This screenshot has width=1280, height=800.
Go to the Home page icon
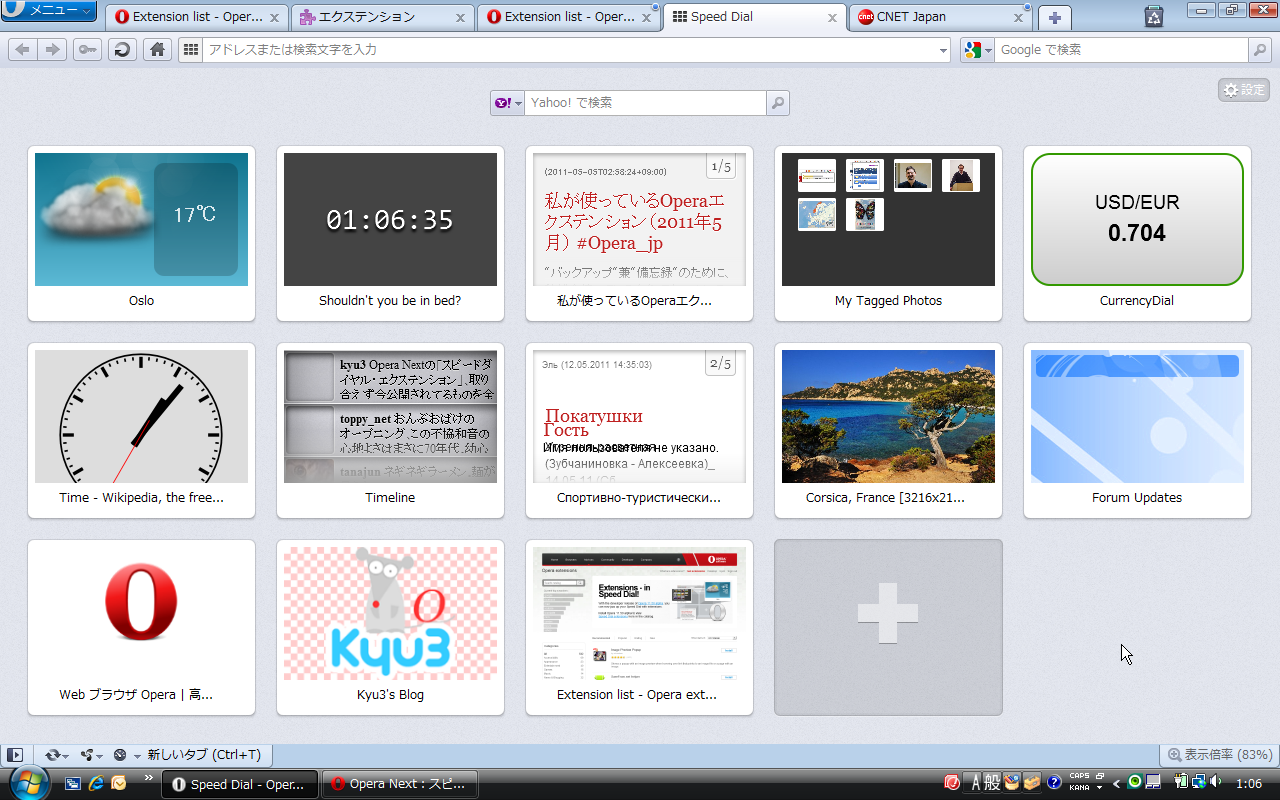point(156,49)
